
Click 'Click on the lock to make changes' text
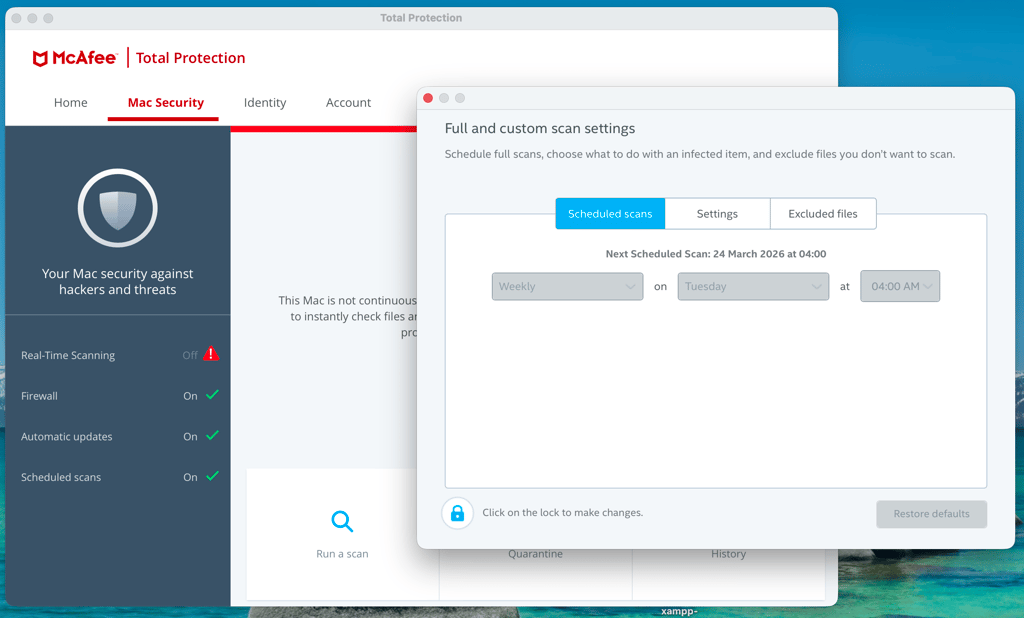click(562, 513)
